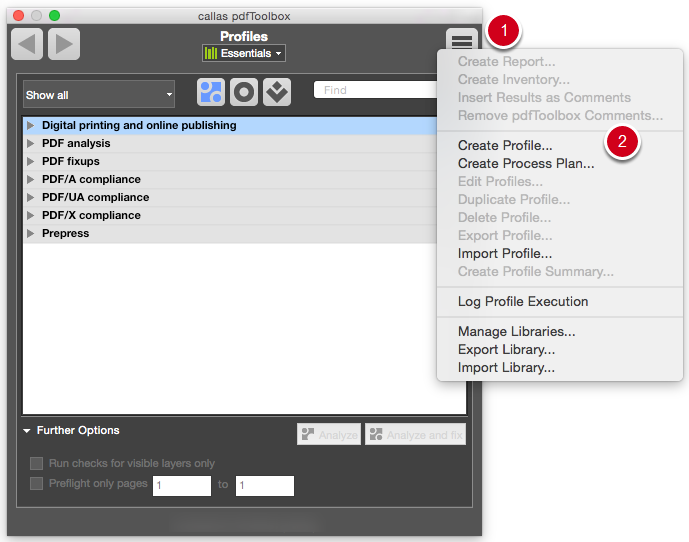
Task: Enable Run checks for visible layers only
Action: click(x=36, y=463)
